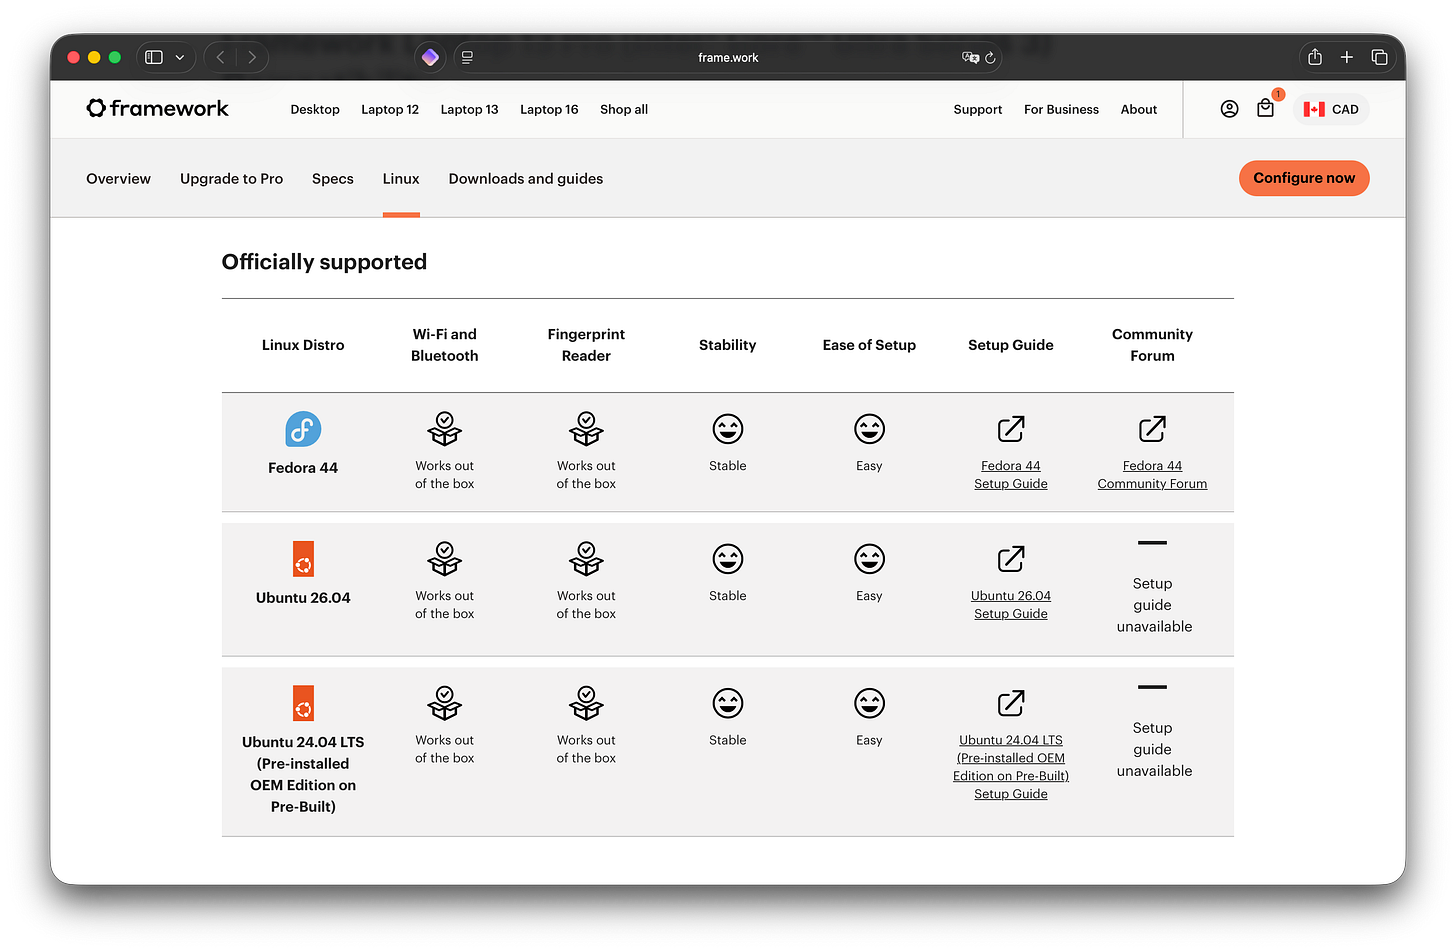Open the CAD currency region selector

click(x=1331, y=109)
